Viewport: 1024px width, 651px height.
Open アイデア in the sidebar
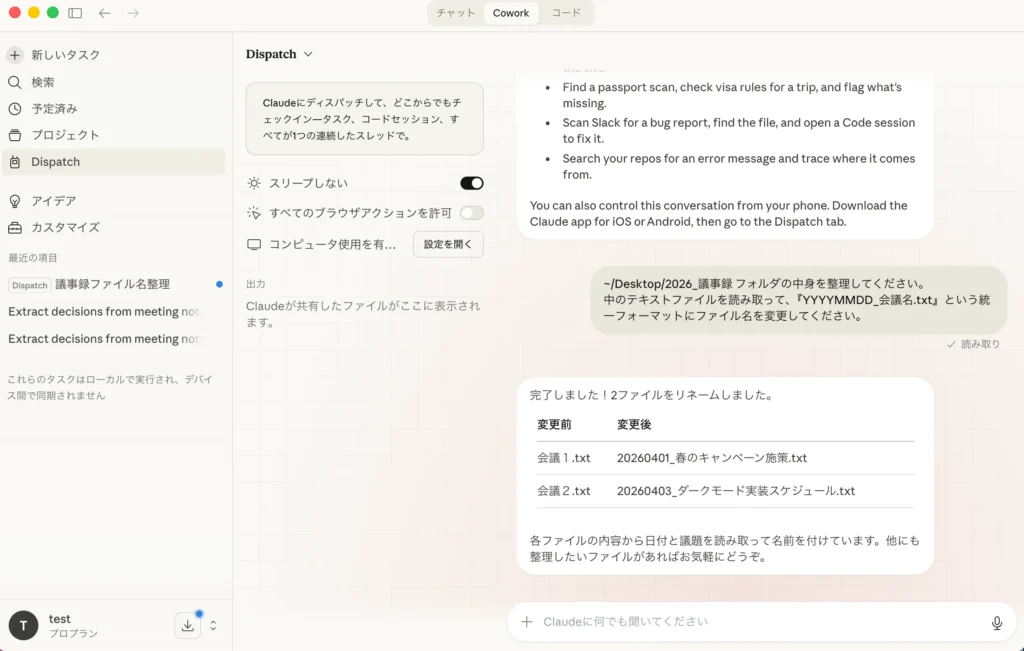(x=53, y=201)
